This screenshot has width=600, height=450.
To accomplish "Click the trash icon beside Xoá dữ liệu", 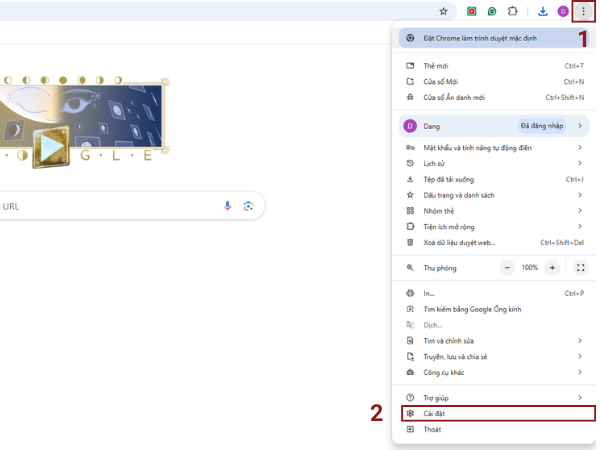I will click(410, 243).
